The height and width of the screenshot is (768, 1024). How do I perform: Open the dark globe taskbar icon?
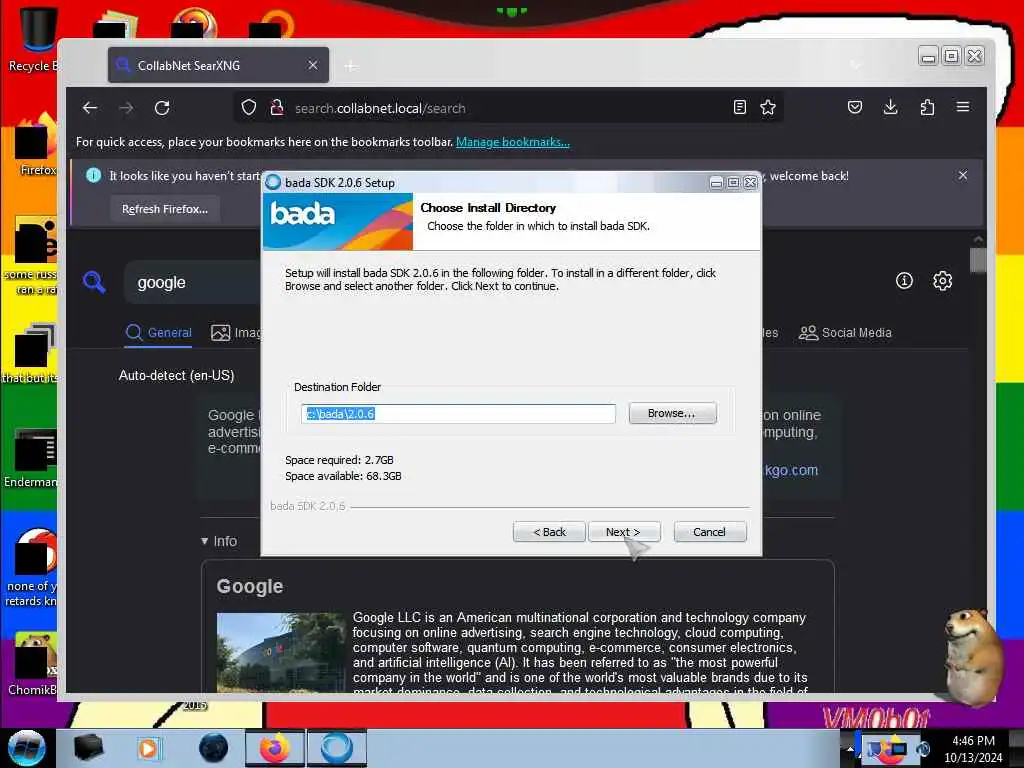point(214,748)
